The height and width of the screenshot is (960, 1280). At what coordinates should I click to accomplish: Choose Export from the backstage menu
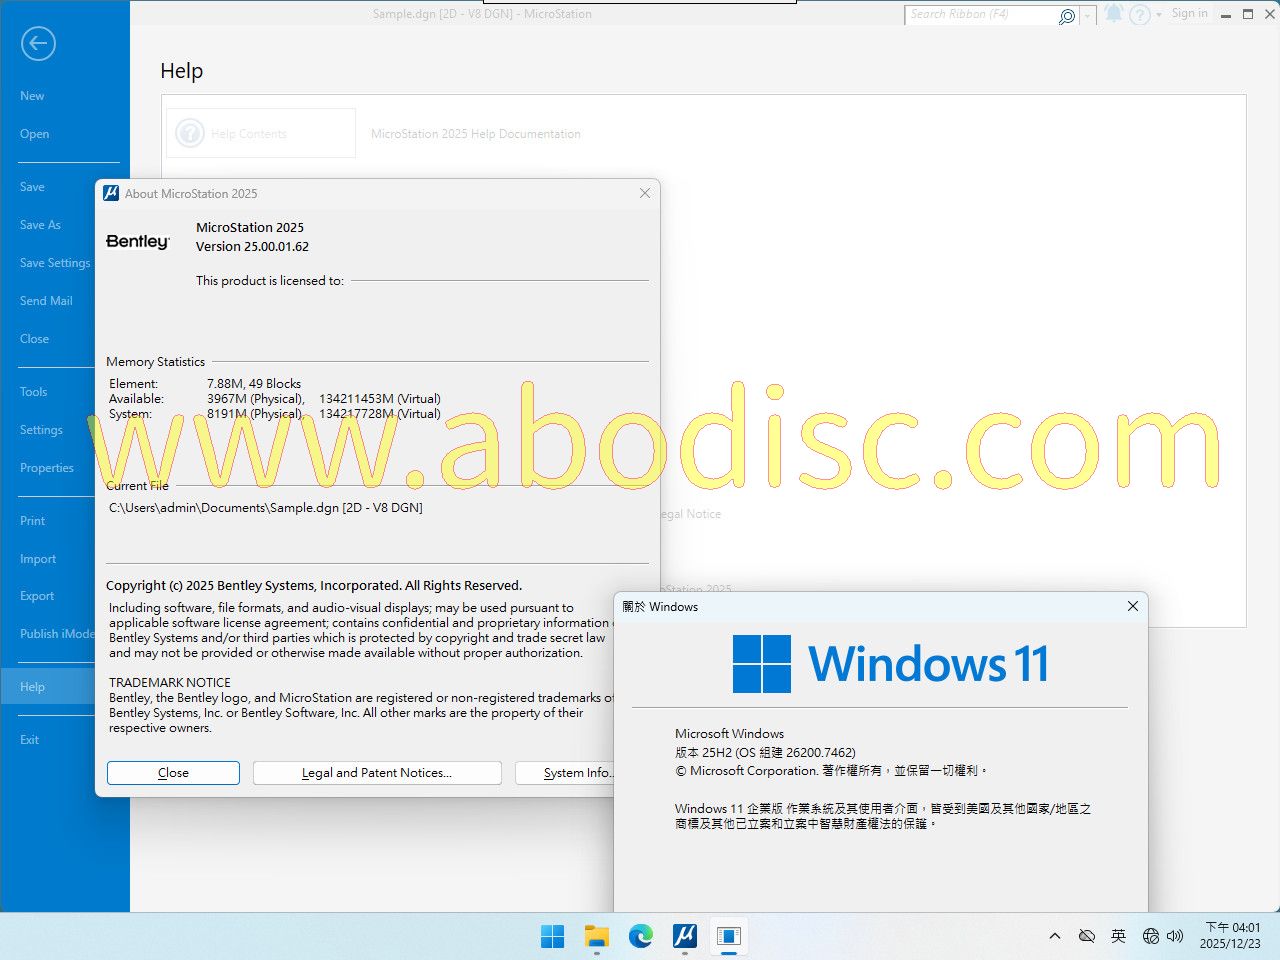tap(37, 596)
